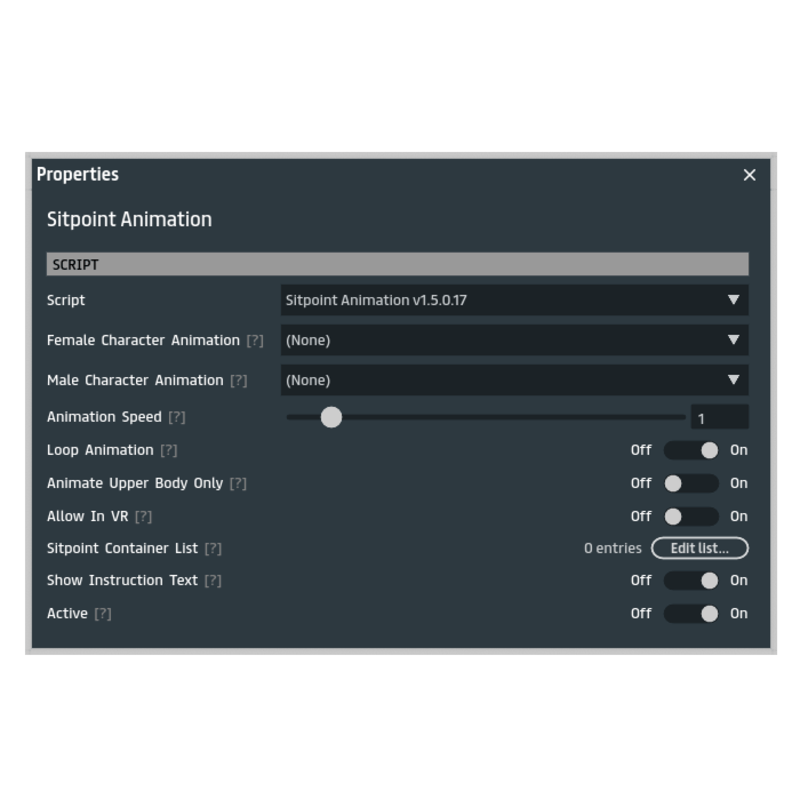The width and height of the screenshot is (800, 800).
Task: Click the [?] next to Animation Speed
Action: coord(177,417)
